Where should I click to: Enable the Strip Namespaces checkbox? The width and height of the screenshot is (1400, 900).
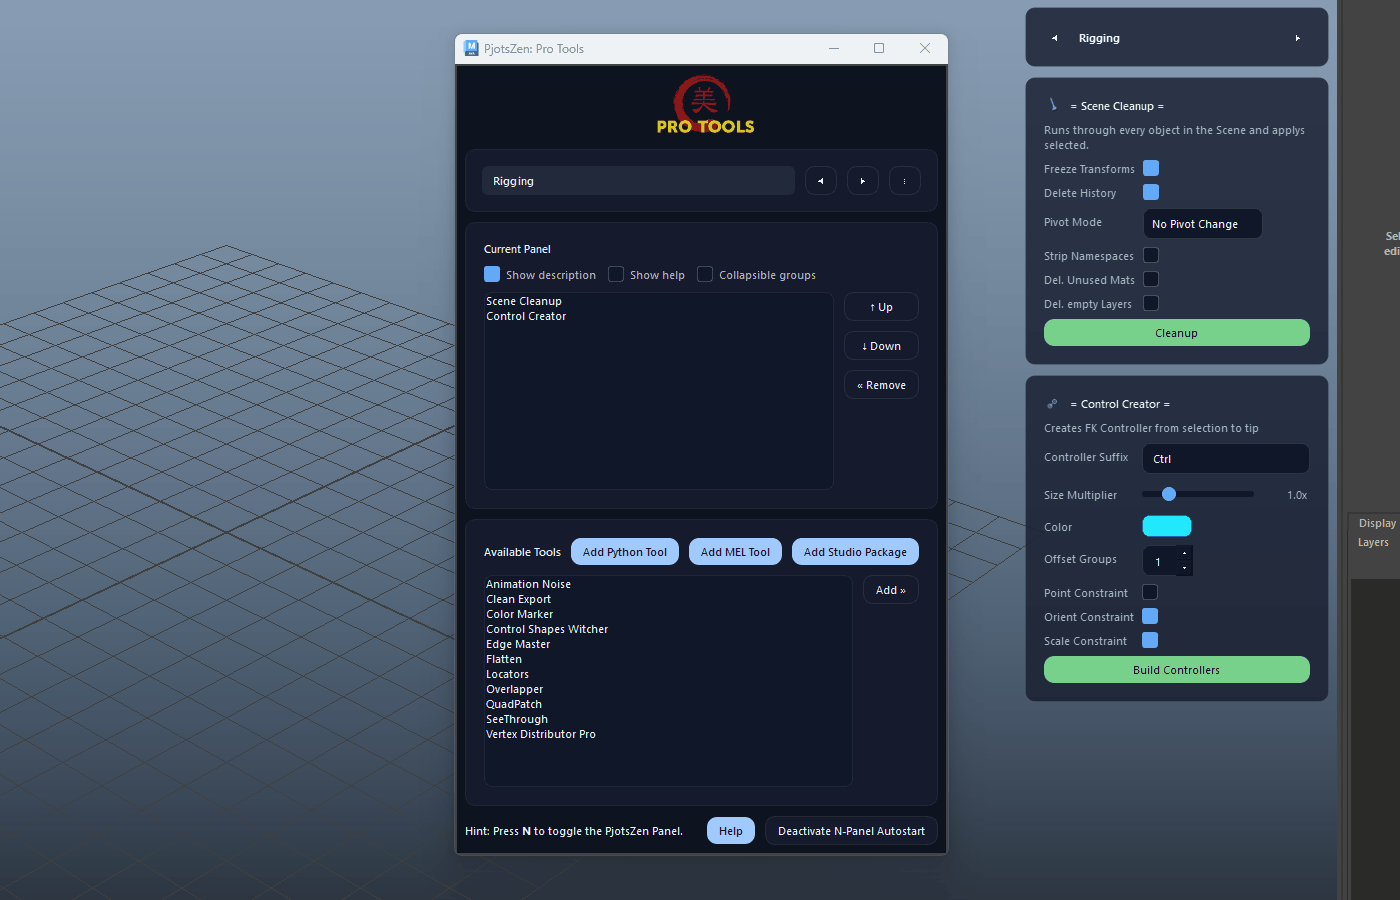point(1151,255)
